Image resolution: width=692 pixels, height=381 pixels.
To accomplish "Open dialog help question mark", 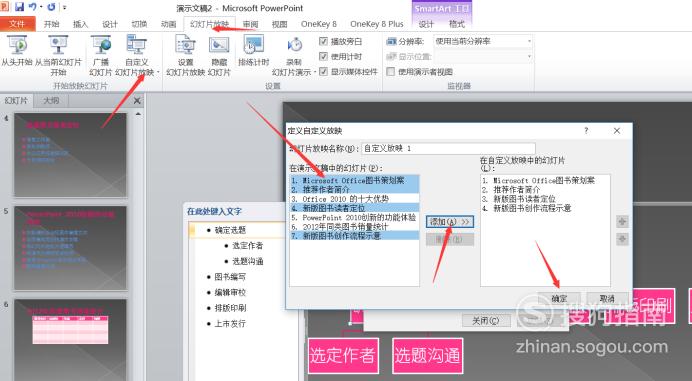I will [x=586, y=131].
